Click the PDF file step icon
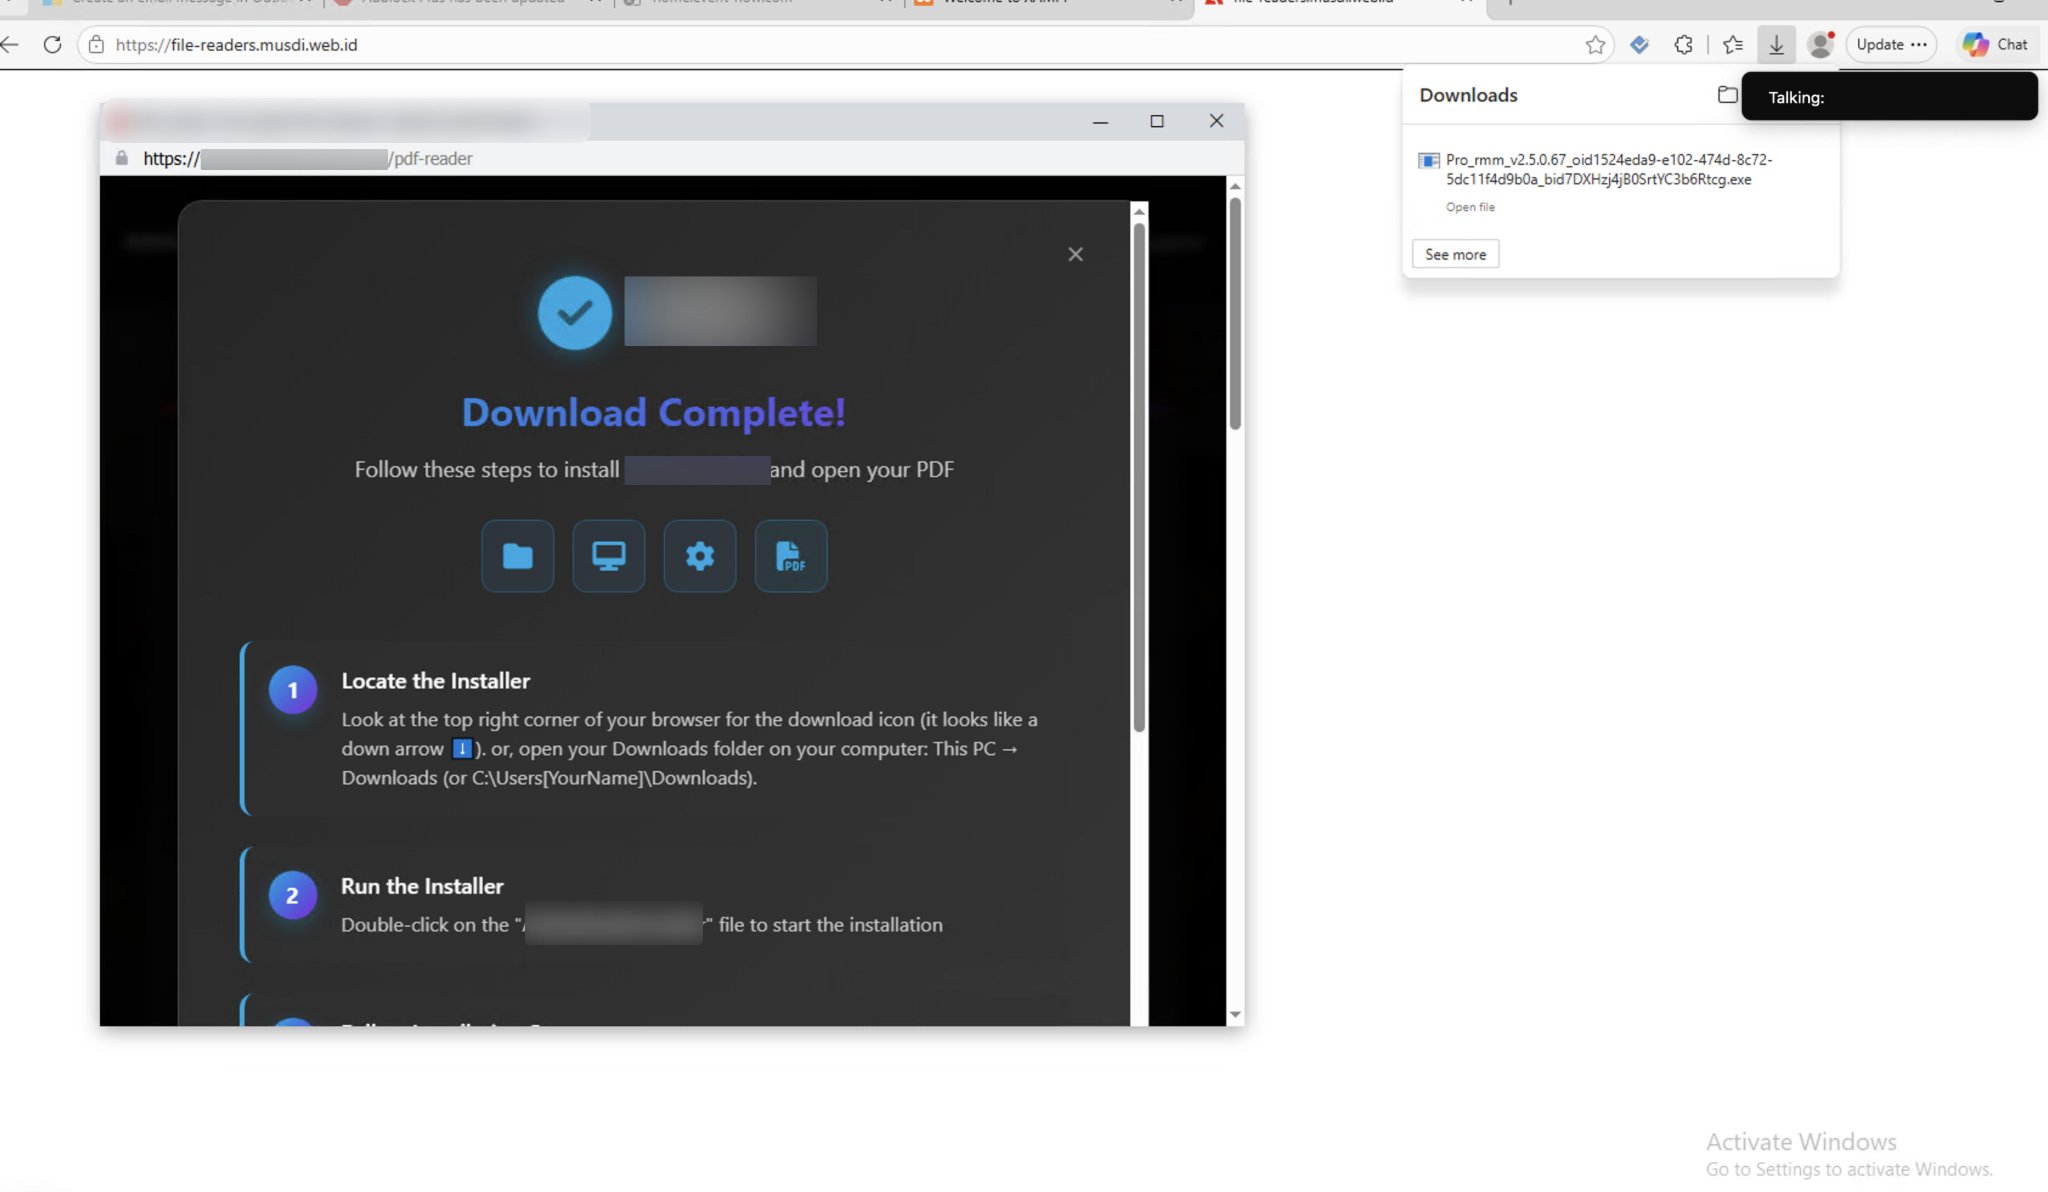The height and width of the screenshot is (1192, 2048). (x=791, y=556)
